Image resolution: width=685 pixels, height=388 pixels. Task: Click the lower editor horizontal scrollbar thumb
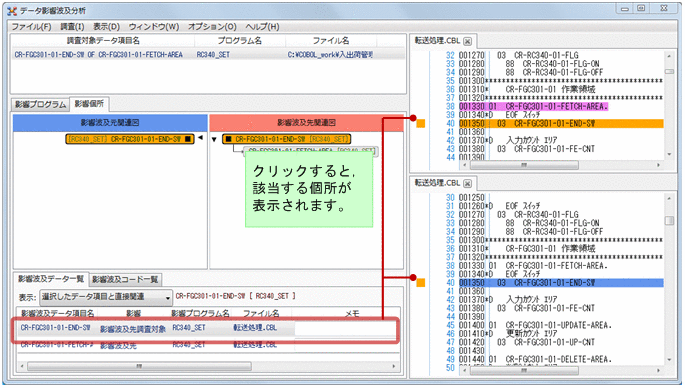click(x=524, y=371)
